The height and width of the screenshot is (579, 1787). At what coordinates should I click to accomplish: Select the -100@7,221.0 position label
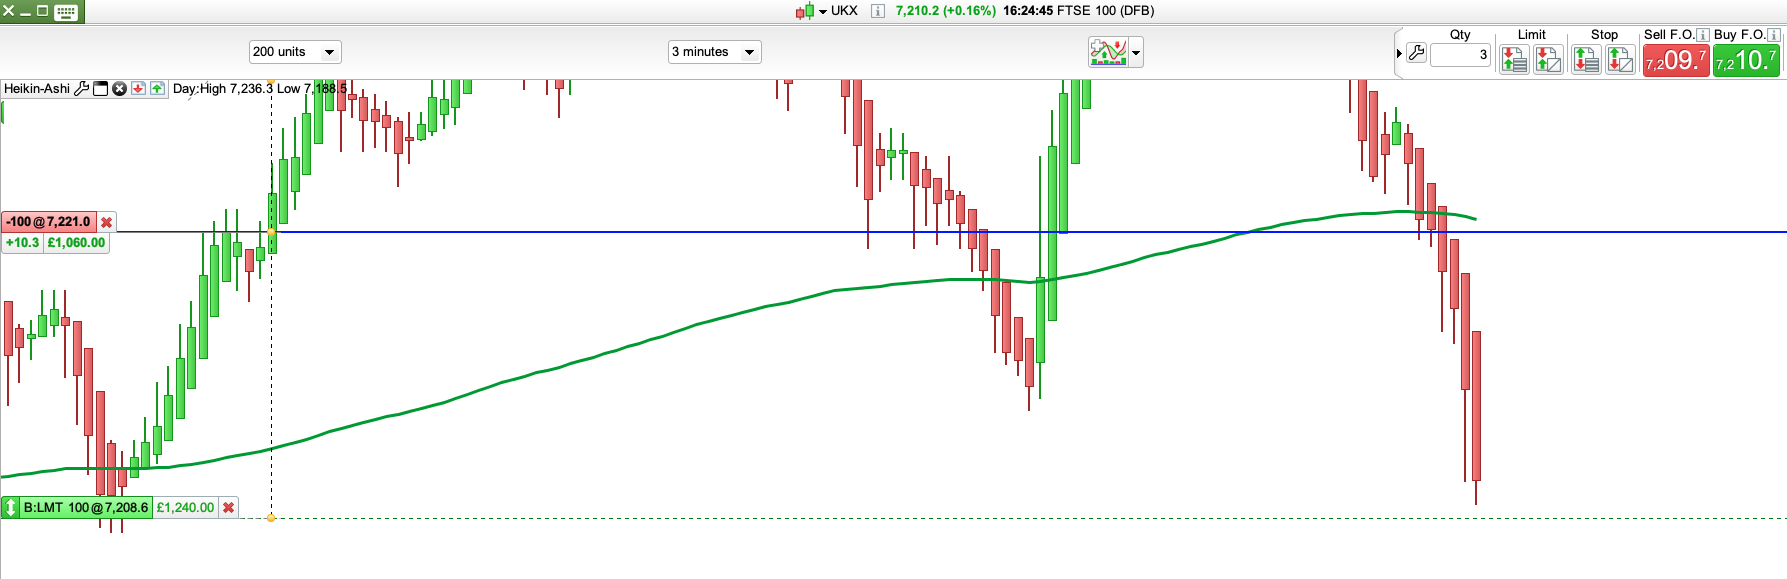click(48, 222)
